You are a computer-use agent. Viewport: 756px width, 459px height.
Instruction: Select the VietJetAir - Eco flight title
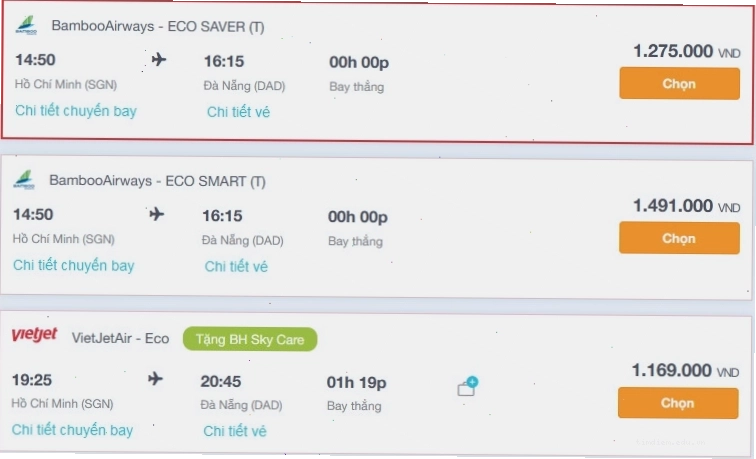click(x=121, y=338)
